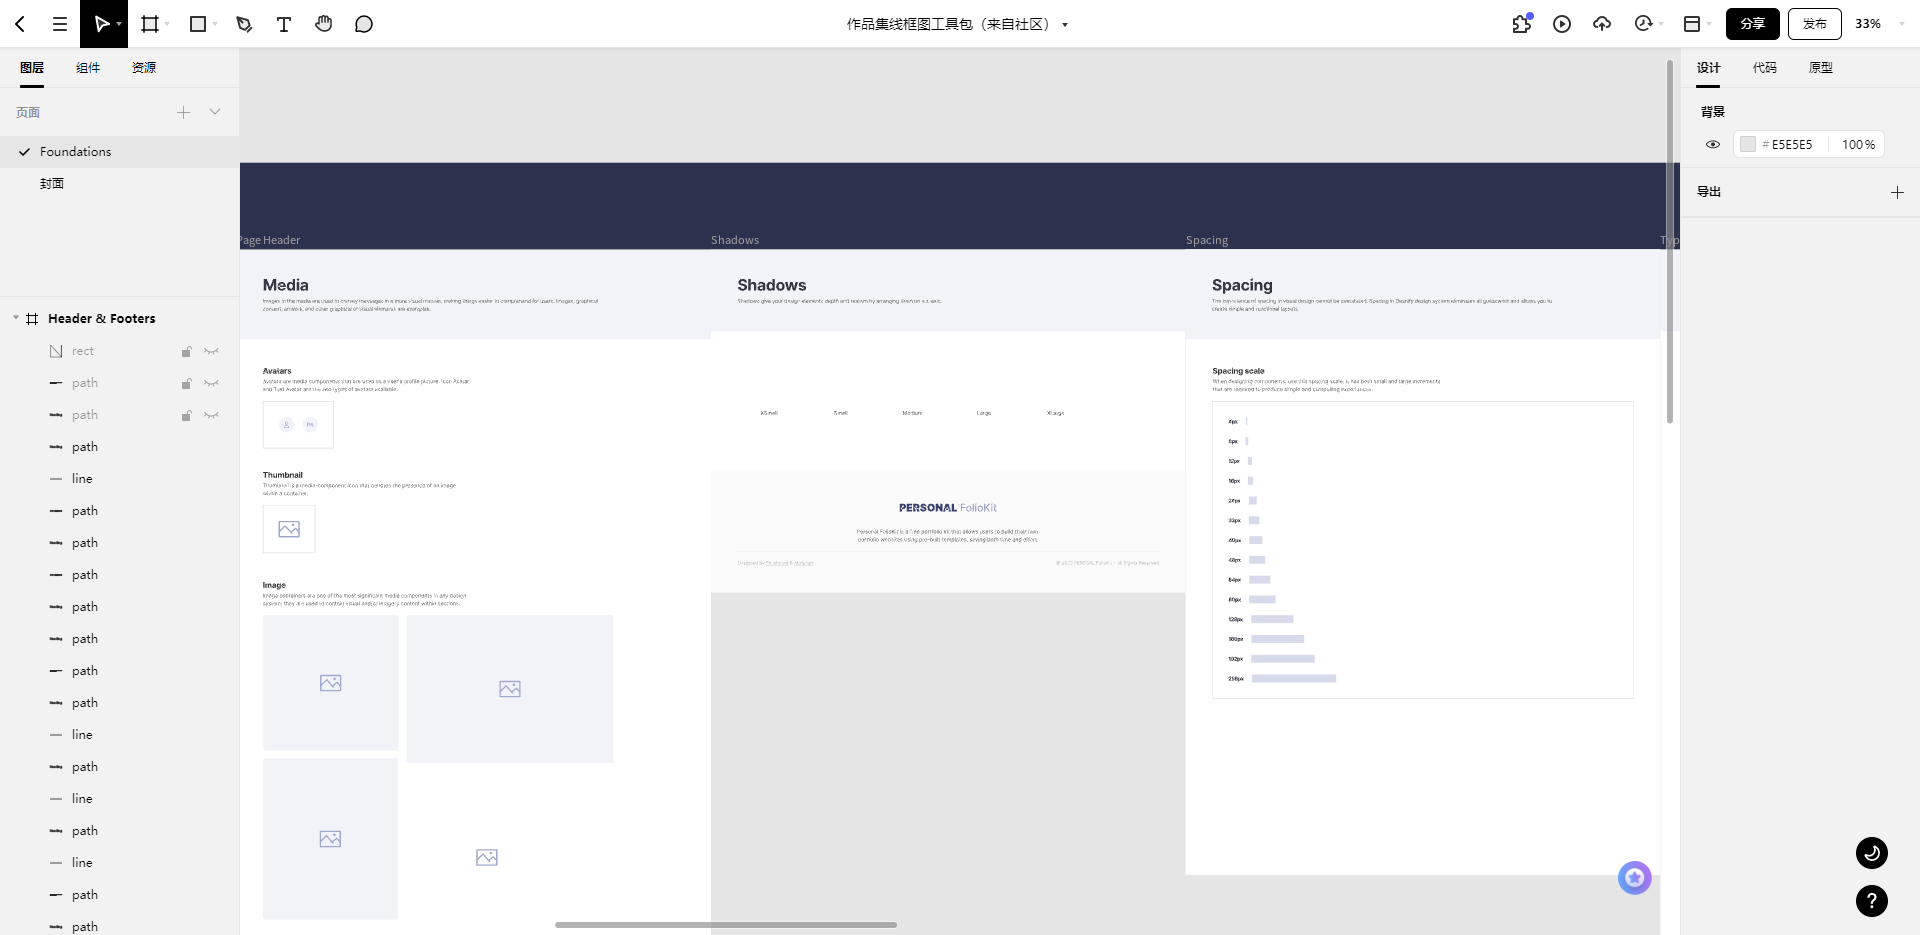Switch to the 图层 layers tab

(32, 68)
